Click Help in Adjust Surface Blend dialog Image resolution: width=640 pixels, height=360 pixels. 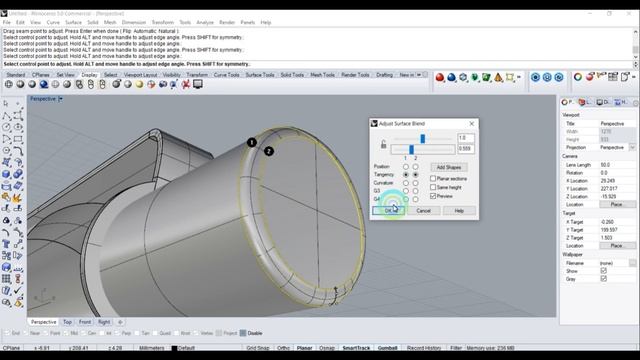(x=459, y=211)
